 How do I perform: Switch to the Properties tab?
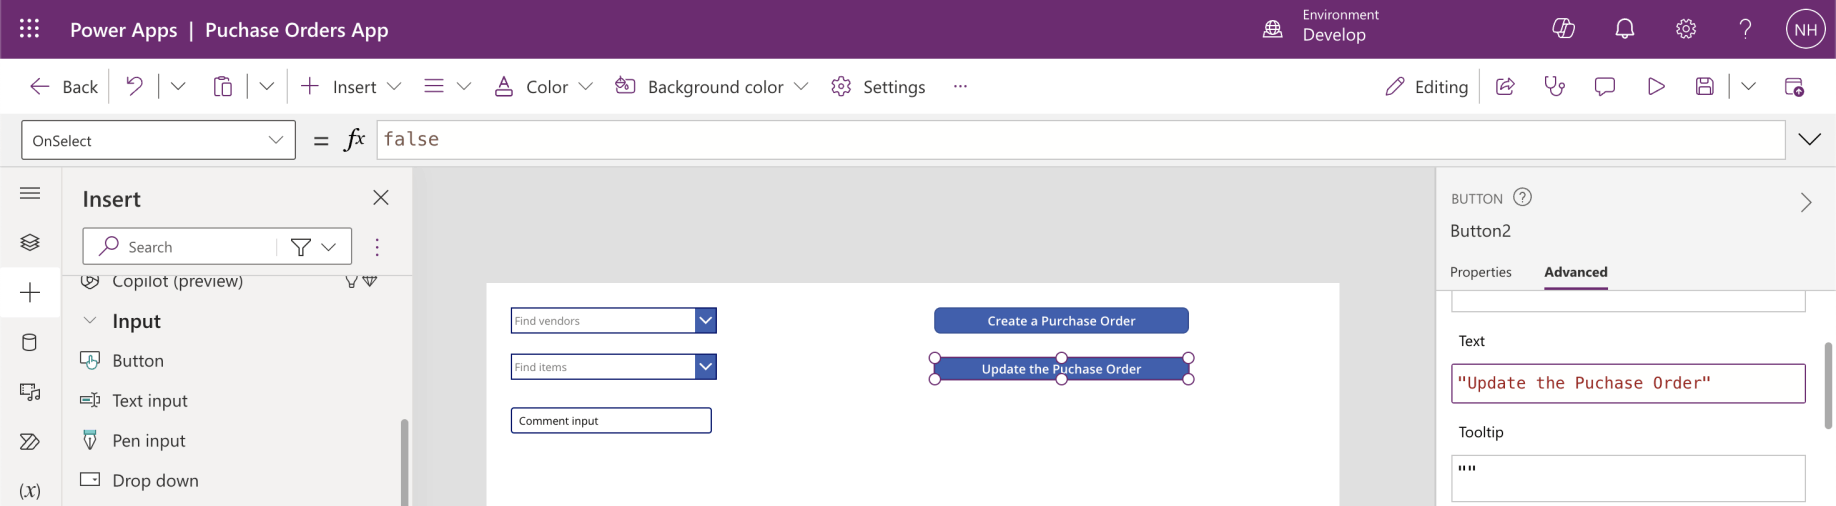1480,272
